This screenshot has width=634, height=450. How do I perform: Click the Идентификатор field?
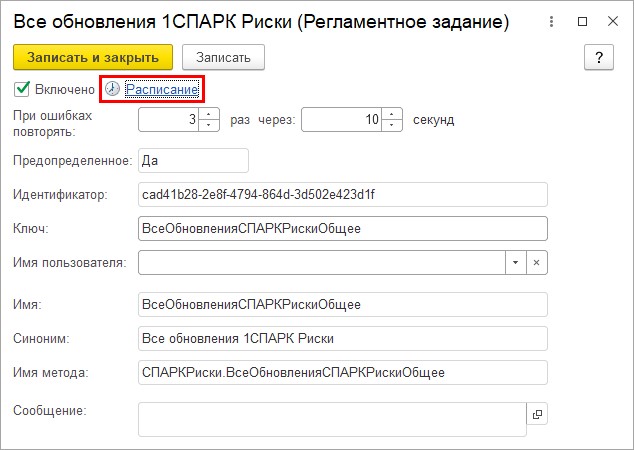[x=343, y=194]
